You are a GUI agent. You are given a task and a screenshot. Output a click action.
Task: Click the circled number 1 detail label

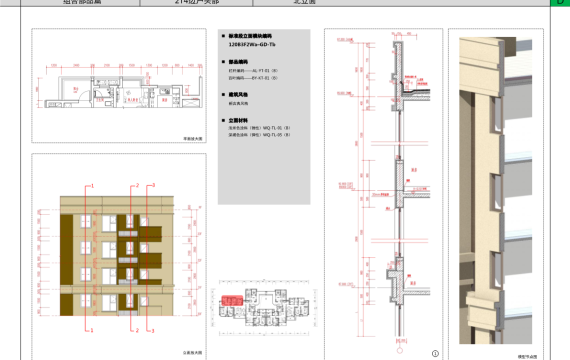coord(435,353)
